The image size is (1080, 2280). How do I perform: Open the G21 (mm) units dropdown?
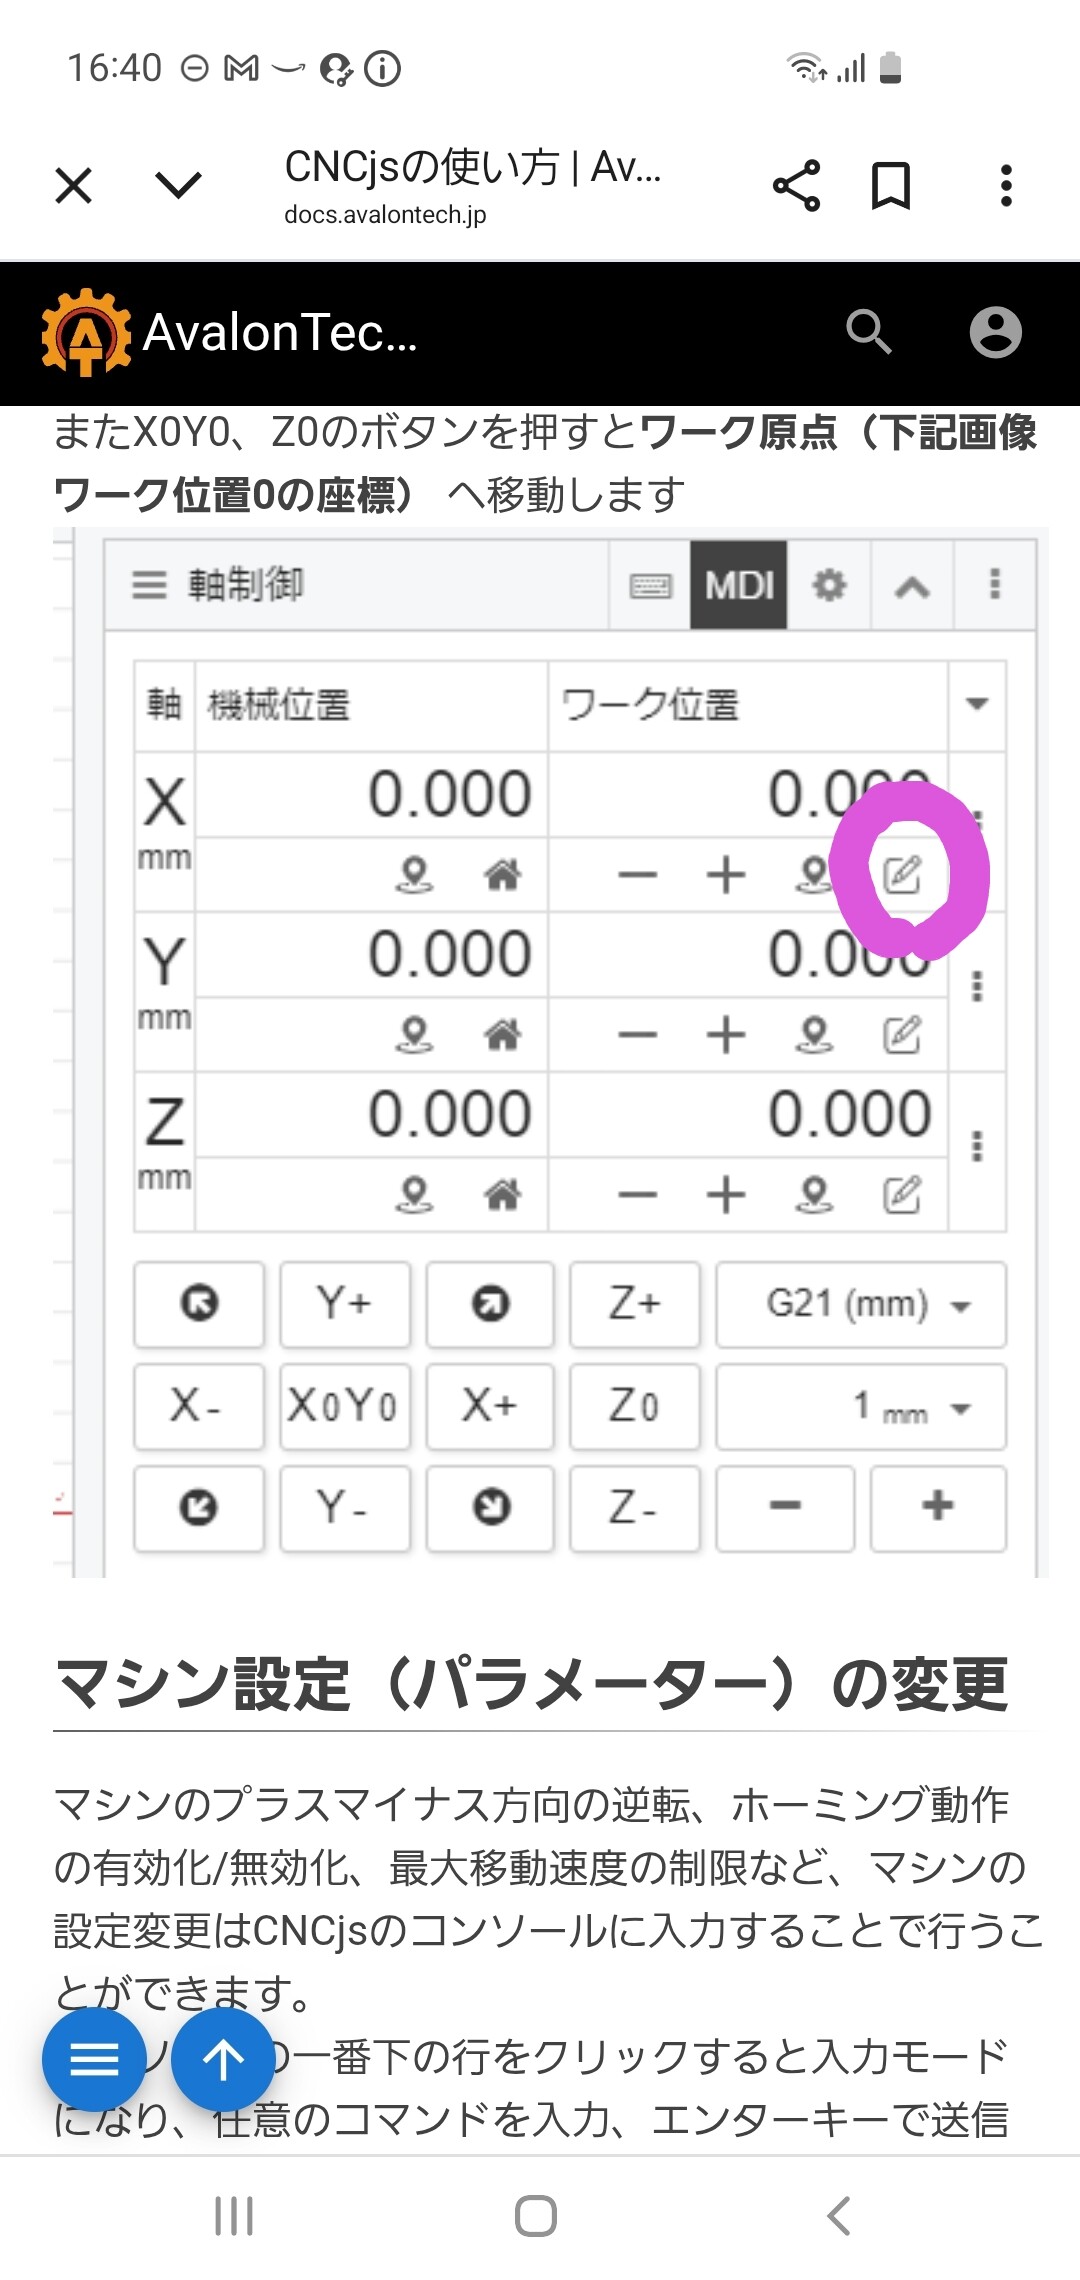861,1305
